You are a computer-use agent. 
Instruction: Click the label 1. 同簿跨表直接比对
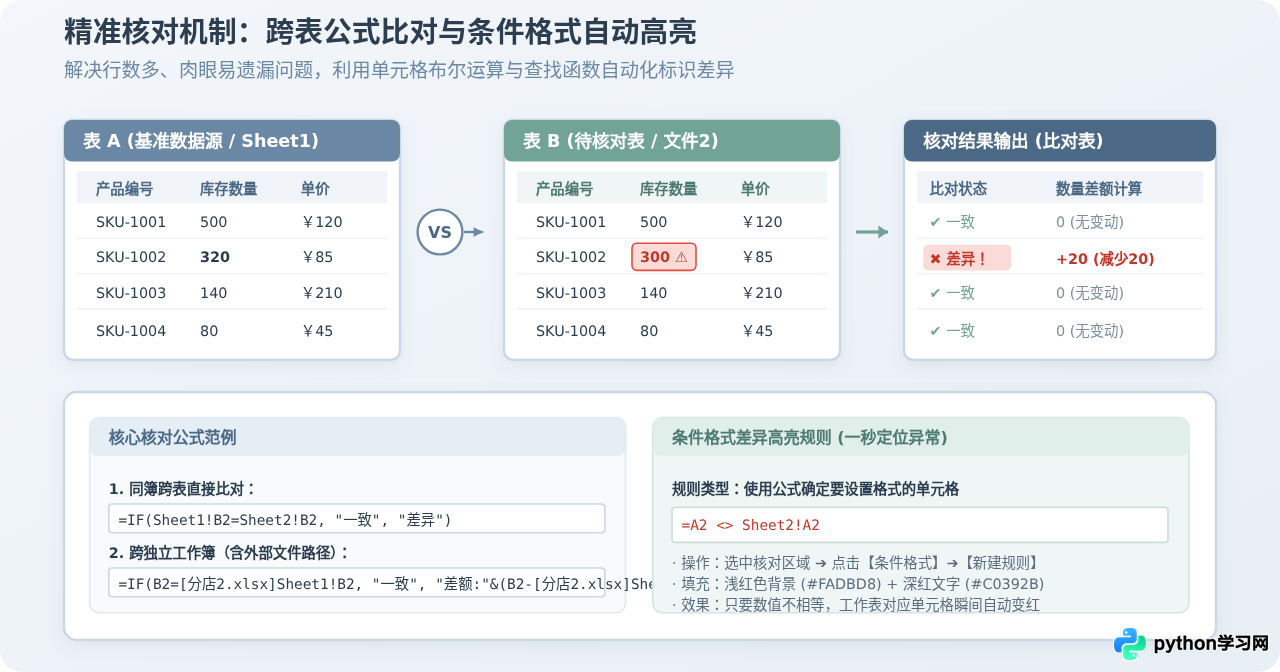tap(182, 489)
